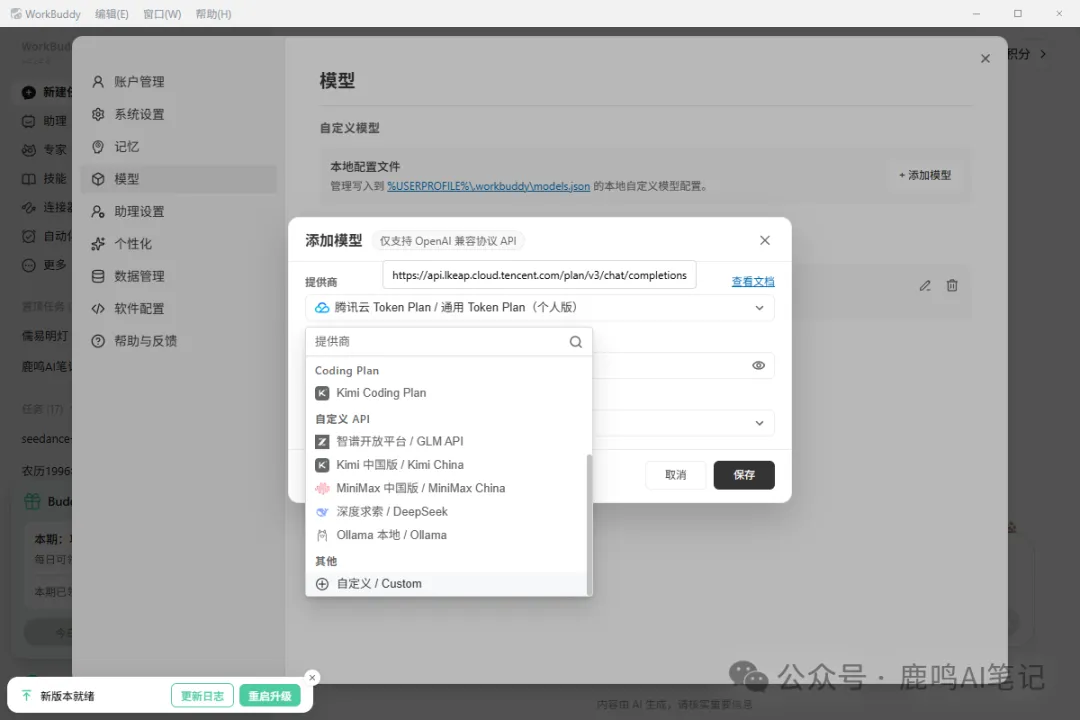Open 记忆 settings section
This screenshot has width=1080, height=720.
[x=179, y=147]
